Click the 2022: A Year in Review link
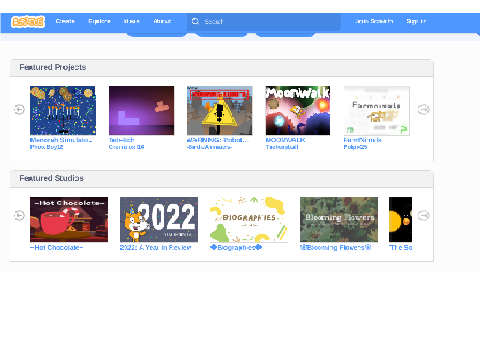Viewport: 480px width, 360px height. [x=155, y=248]
